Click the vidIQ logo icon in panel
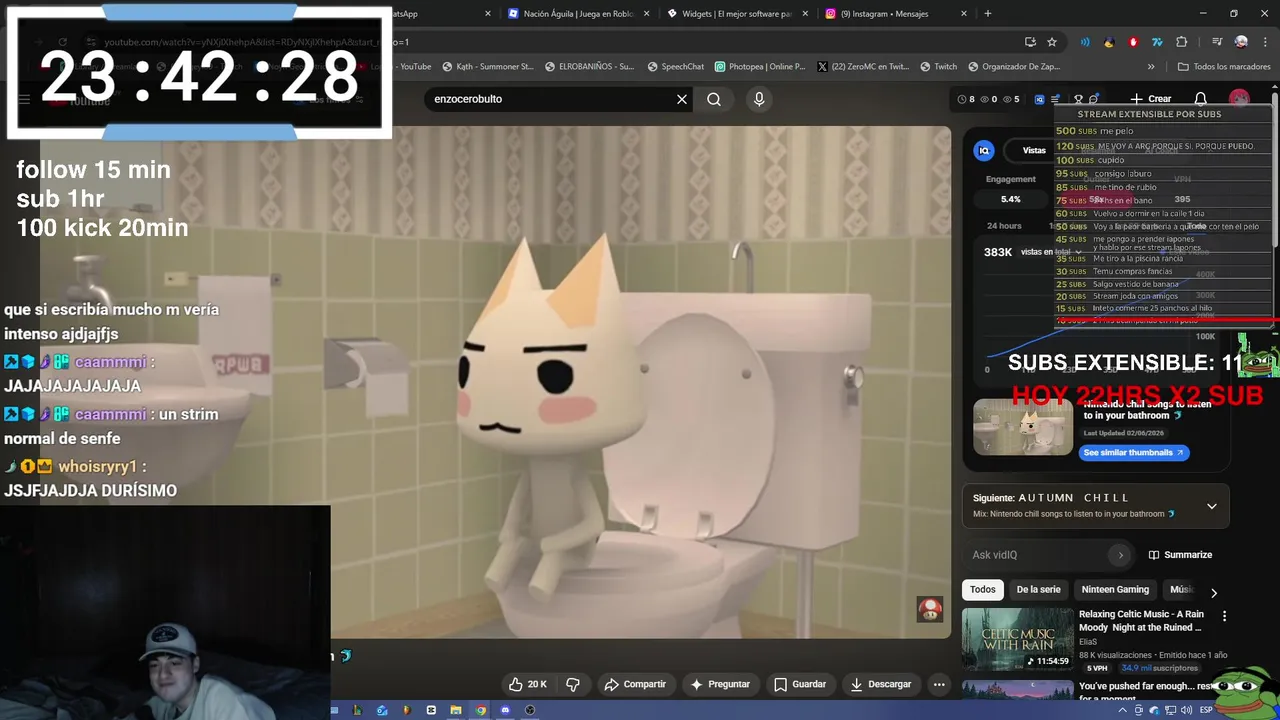 coord(984,150)
